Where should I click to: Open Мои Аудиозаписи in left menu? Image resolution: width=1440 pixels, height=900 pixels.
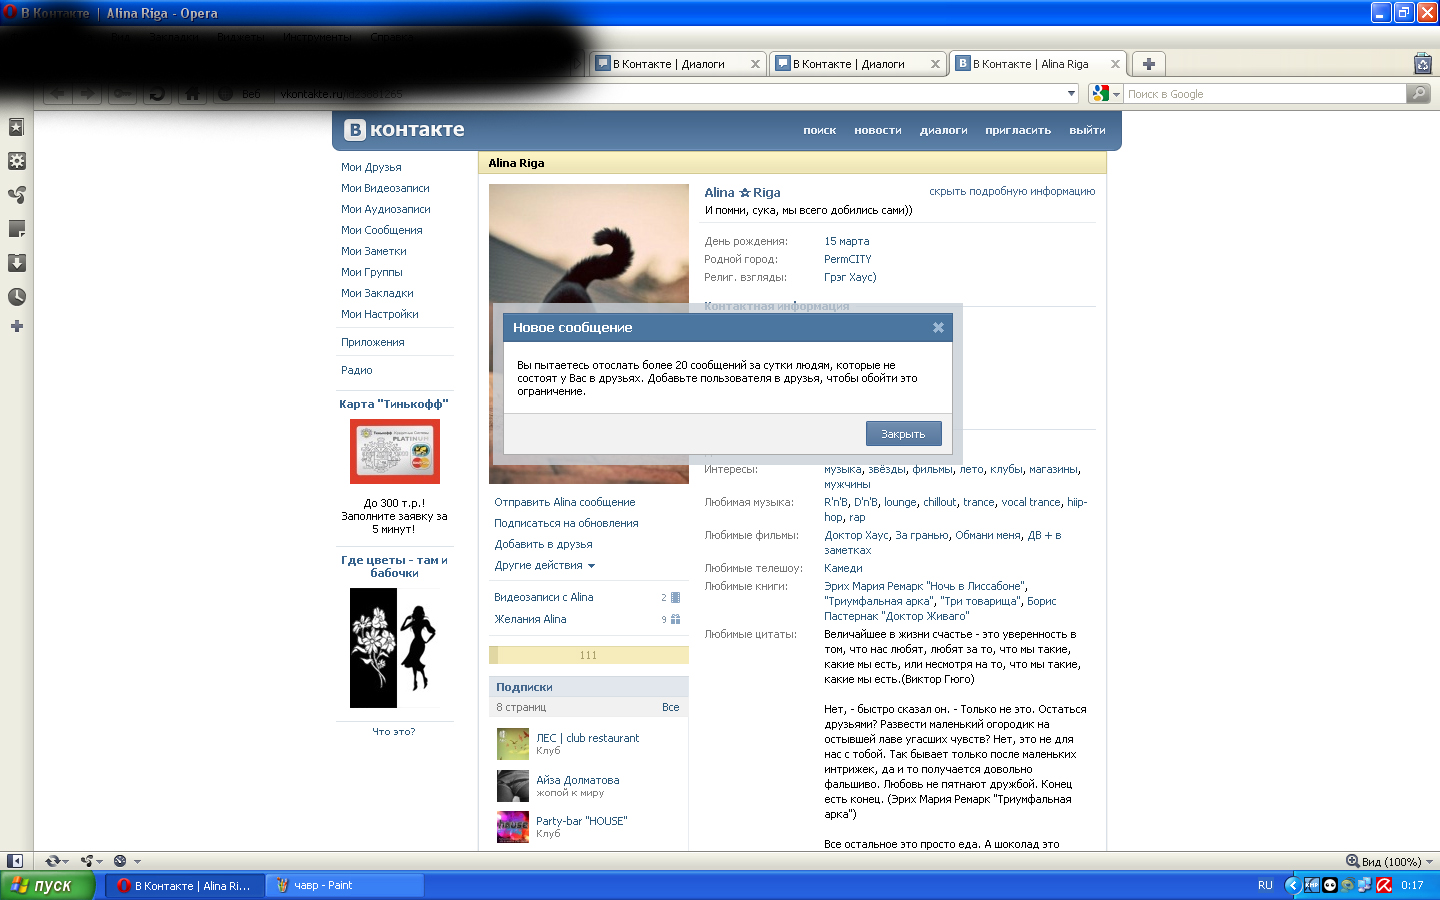[385, 209]
